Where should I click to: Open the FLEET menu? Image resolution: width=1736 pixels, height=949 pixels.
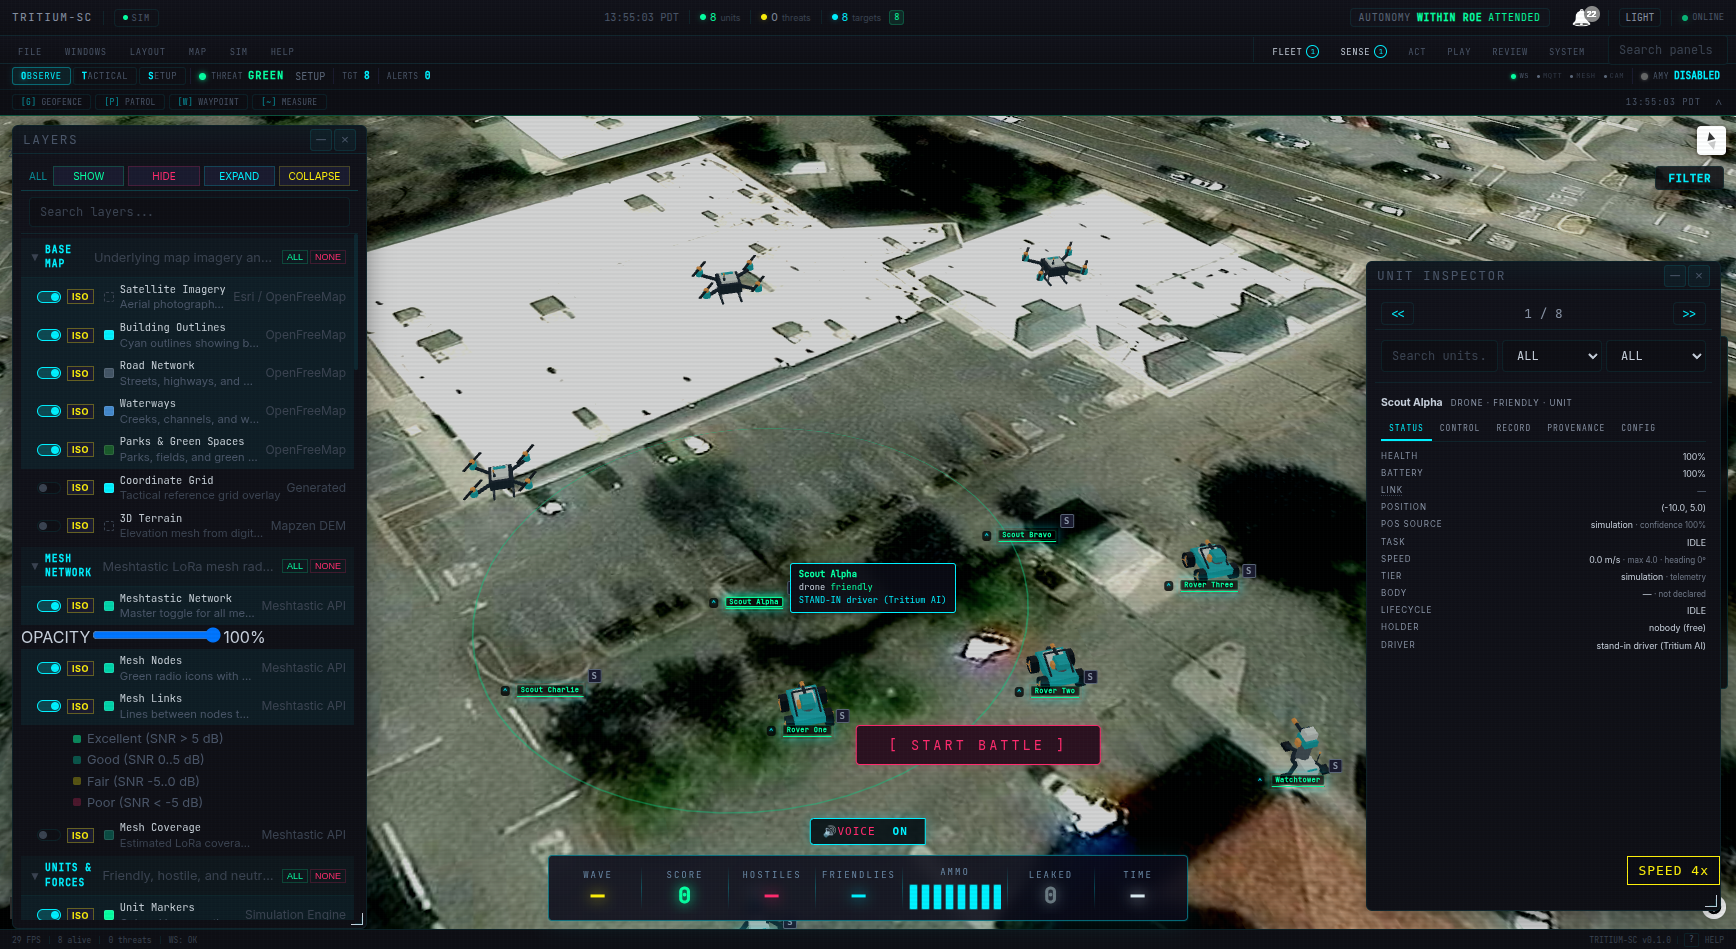tap(1295, 52)
